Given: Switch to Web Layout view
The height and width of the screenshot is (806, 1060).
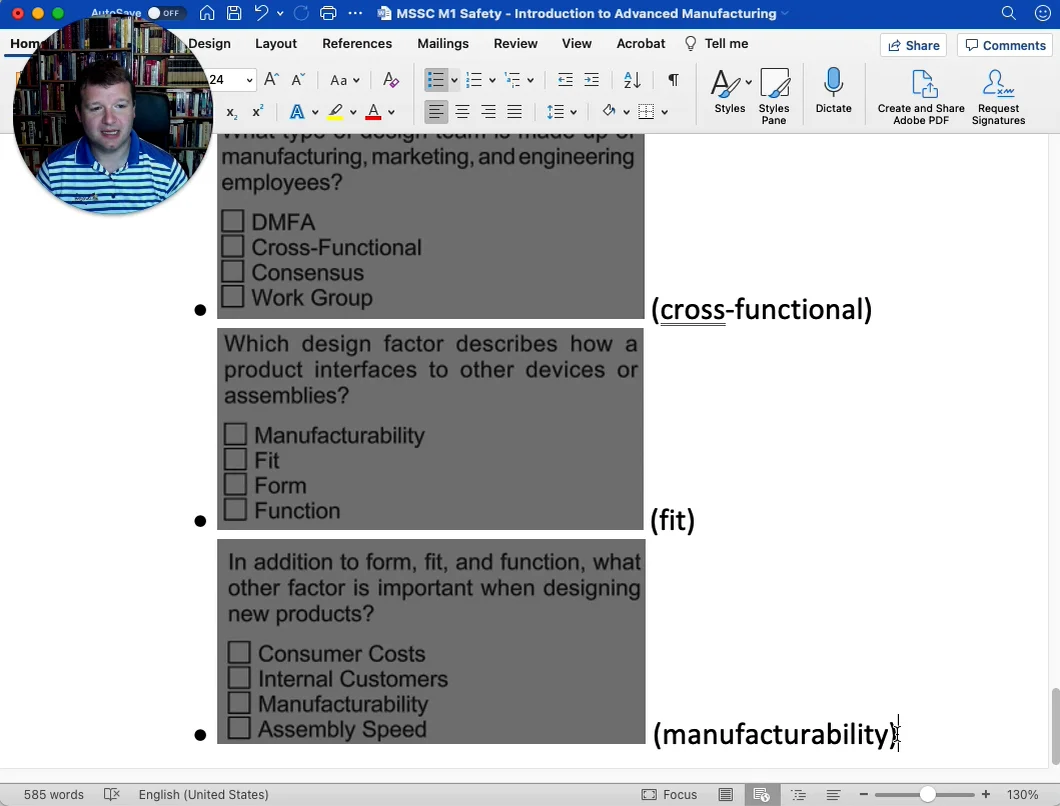Looking at the screenshot, I should point(762,795).
